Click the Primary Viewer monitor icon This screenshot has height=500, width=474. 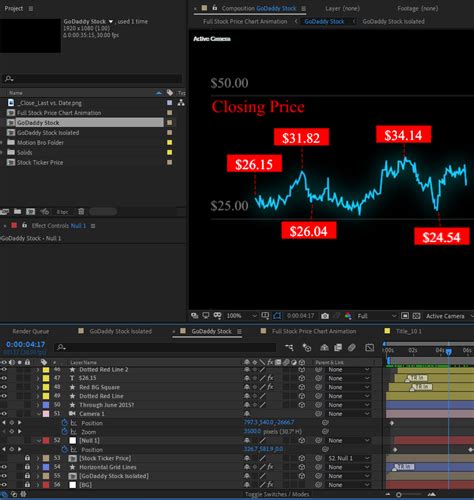[x=206, y=316]
